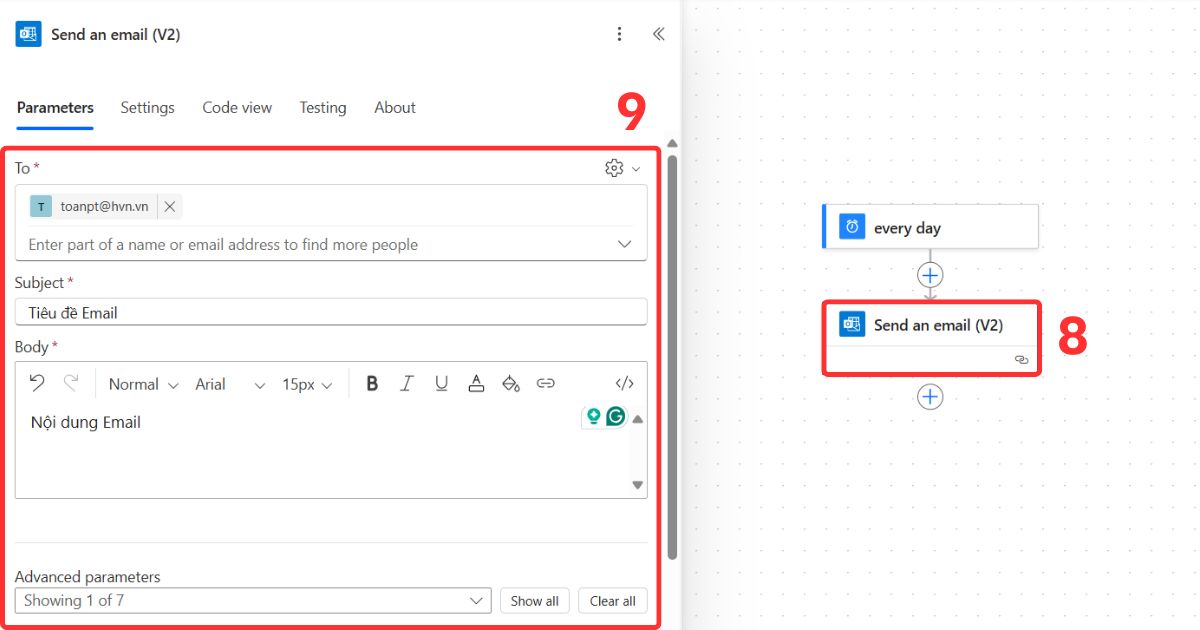The image size is (1200, 630).
Task: Open the more options three-dot menu
Action: click(620, 33)
